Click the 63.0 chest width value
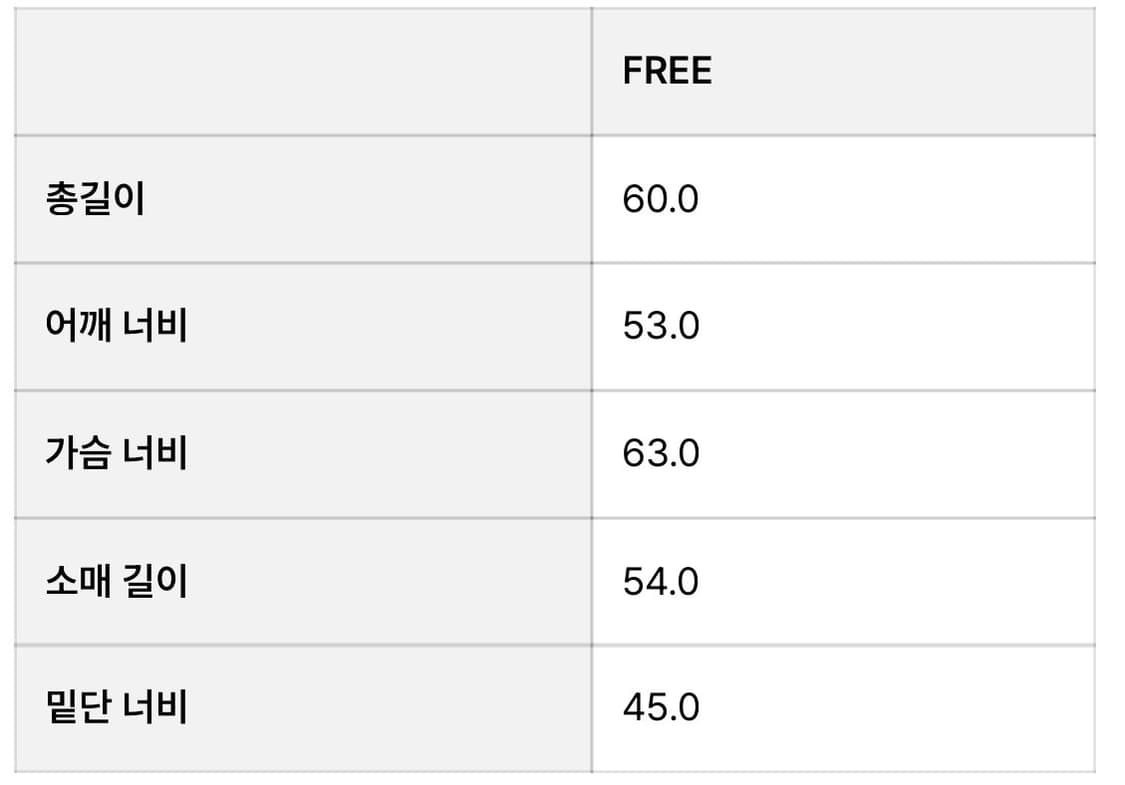 pyautogui.click(x=660, y=453)
